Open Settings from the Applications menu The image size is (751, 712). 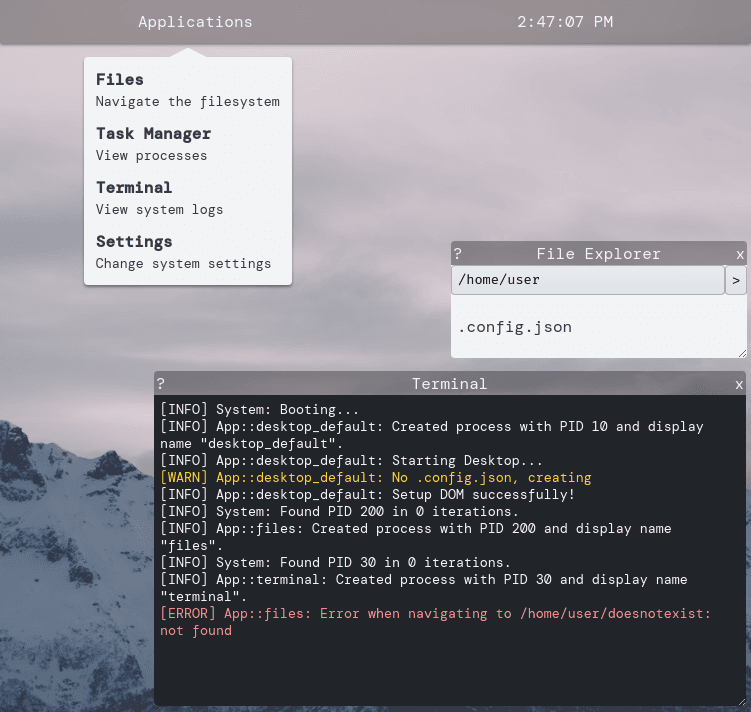coord(134,242)
